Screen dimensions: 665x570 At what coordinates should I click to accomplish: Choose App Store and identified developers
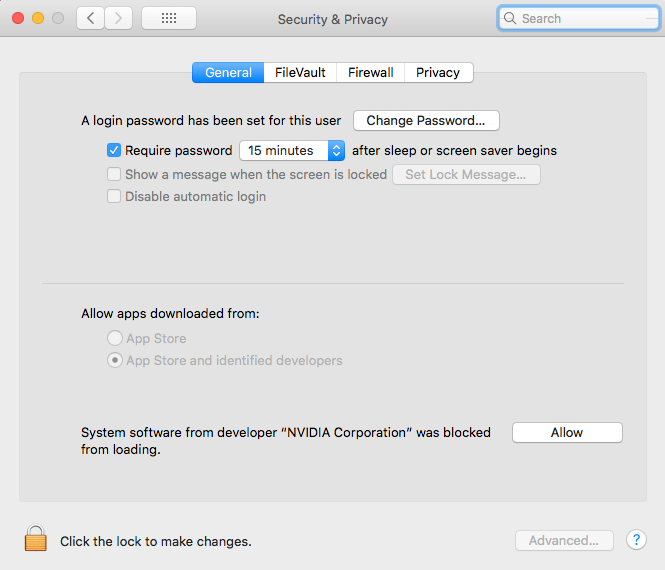point(115,361)
